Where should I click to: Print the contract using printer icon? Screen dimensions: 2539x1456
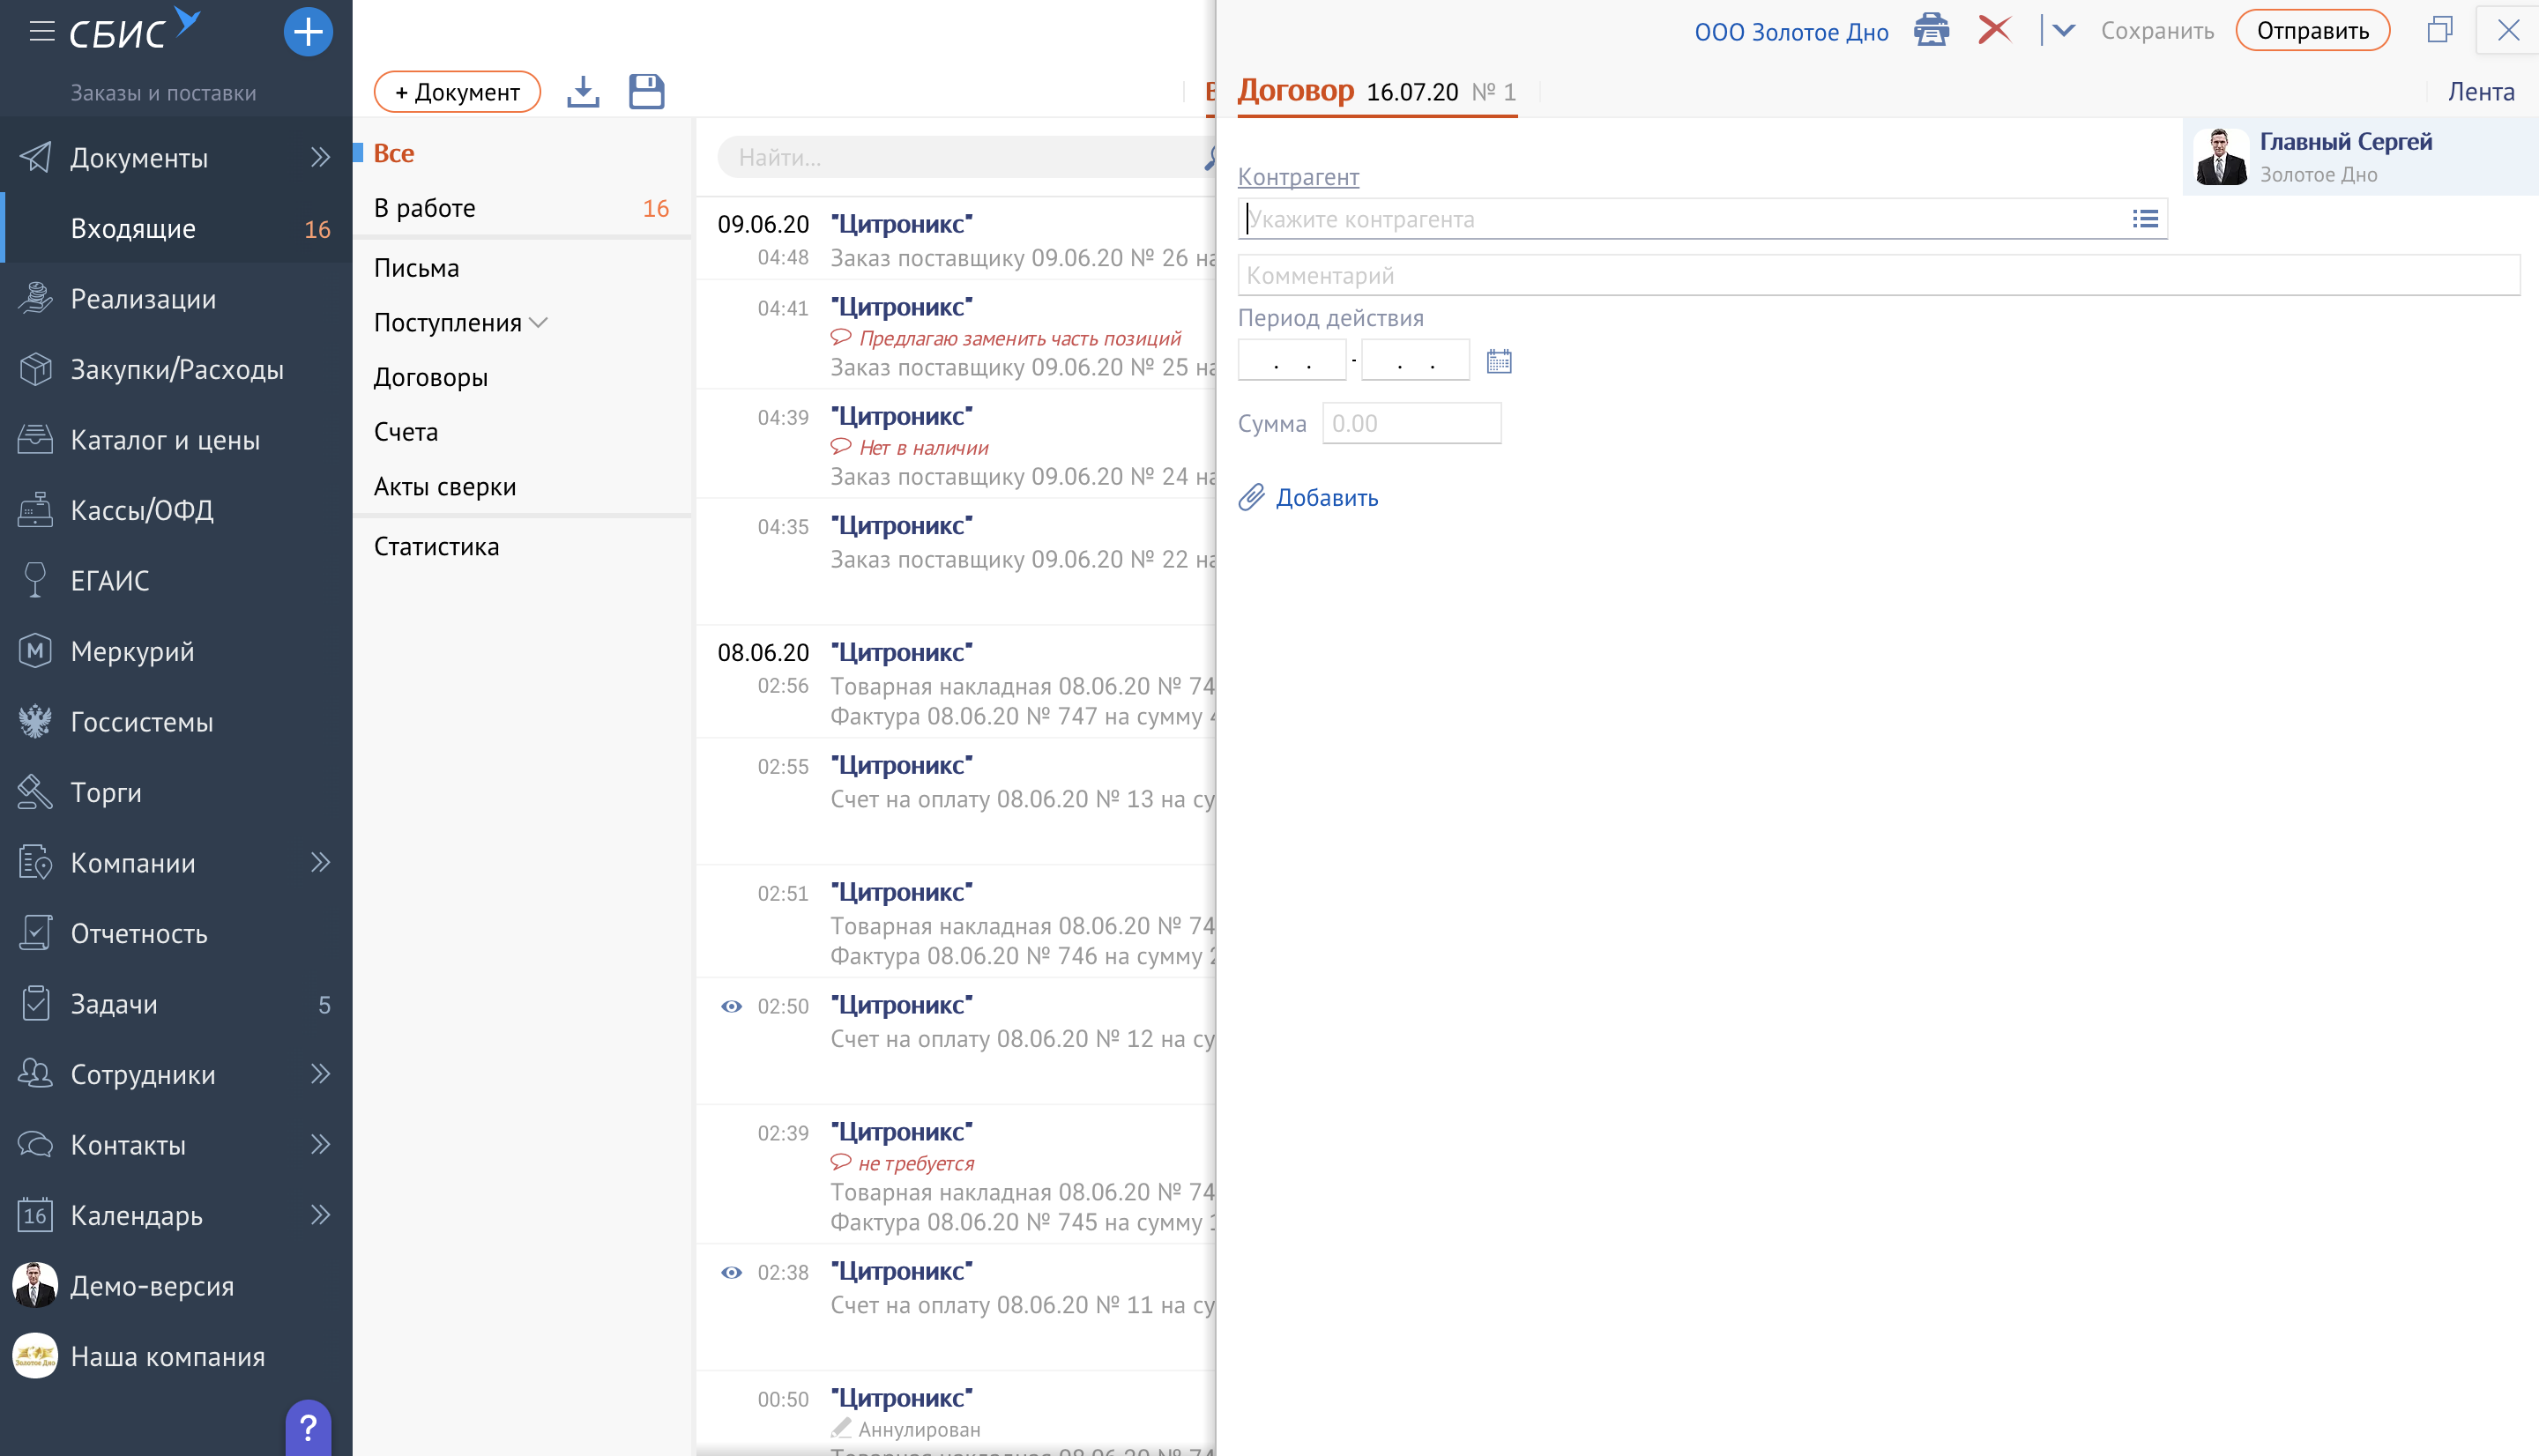click(1931, 31)
